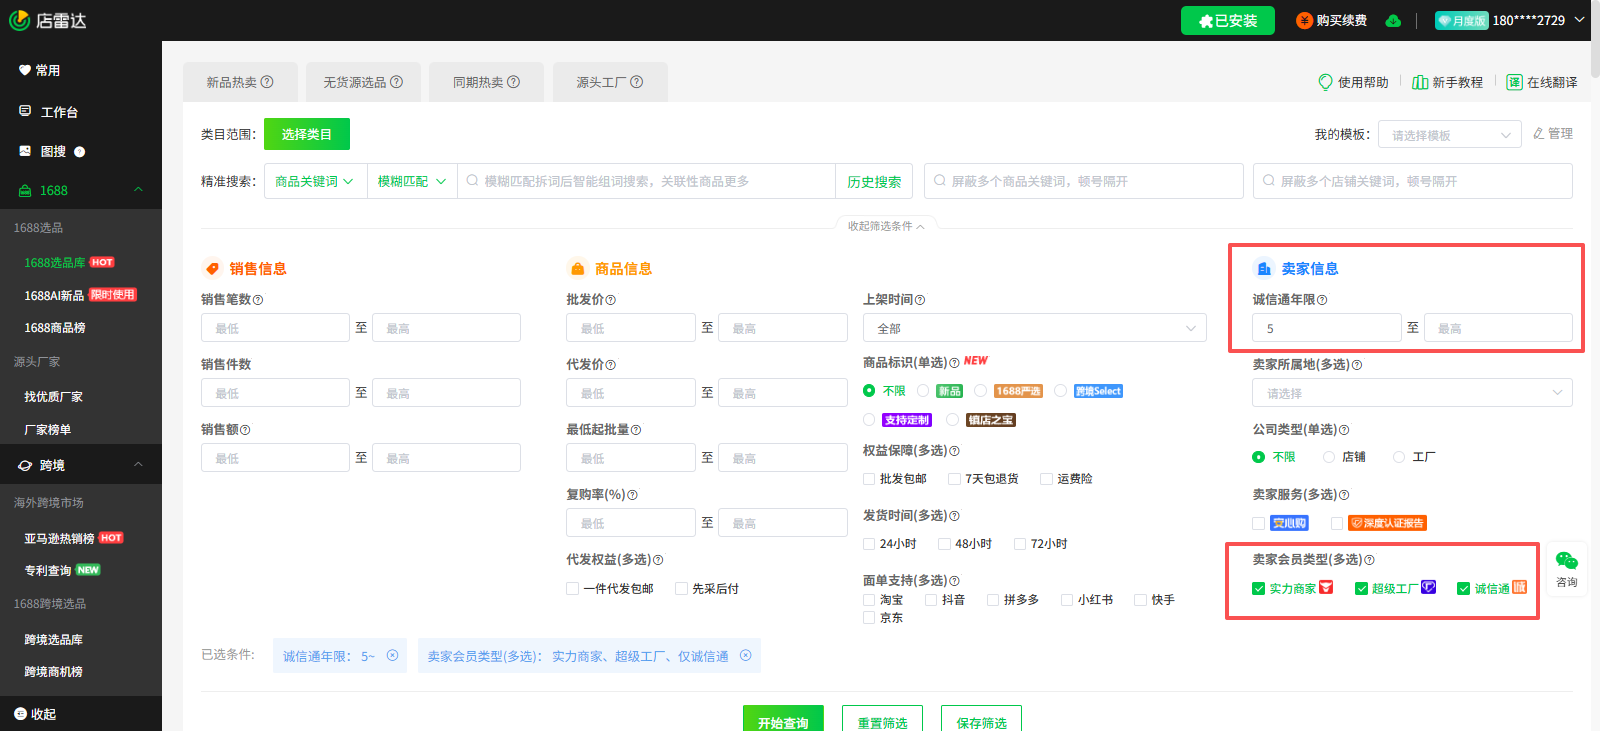Select the 新品 product tag radio
1600x731 pixels.
click(x=923, y=391)
